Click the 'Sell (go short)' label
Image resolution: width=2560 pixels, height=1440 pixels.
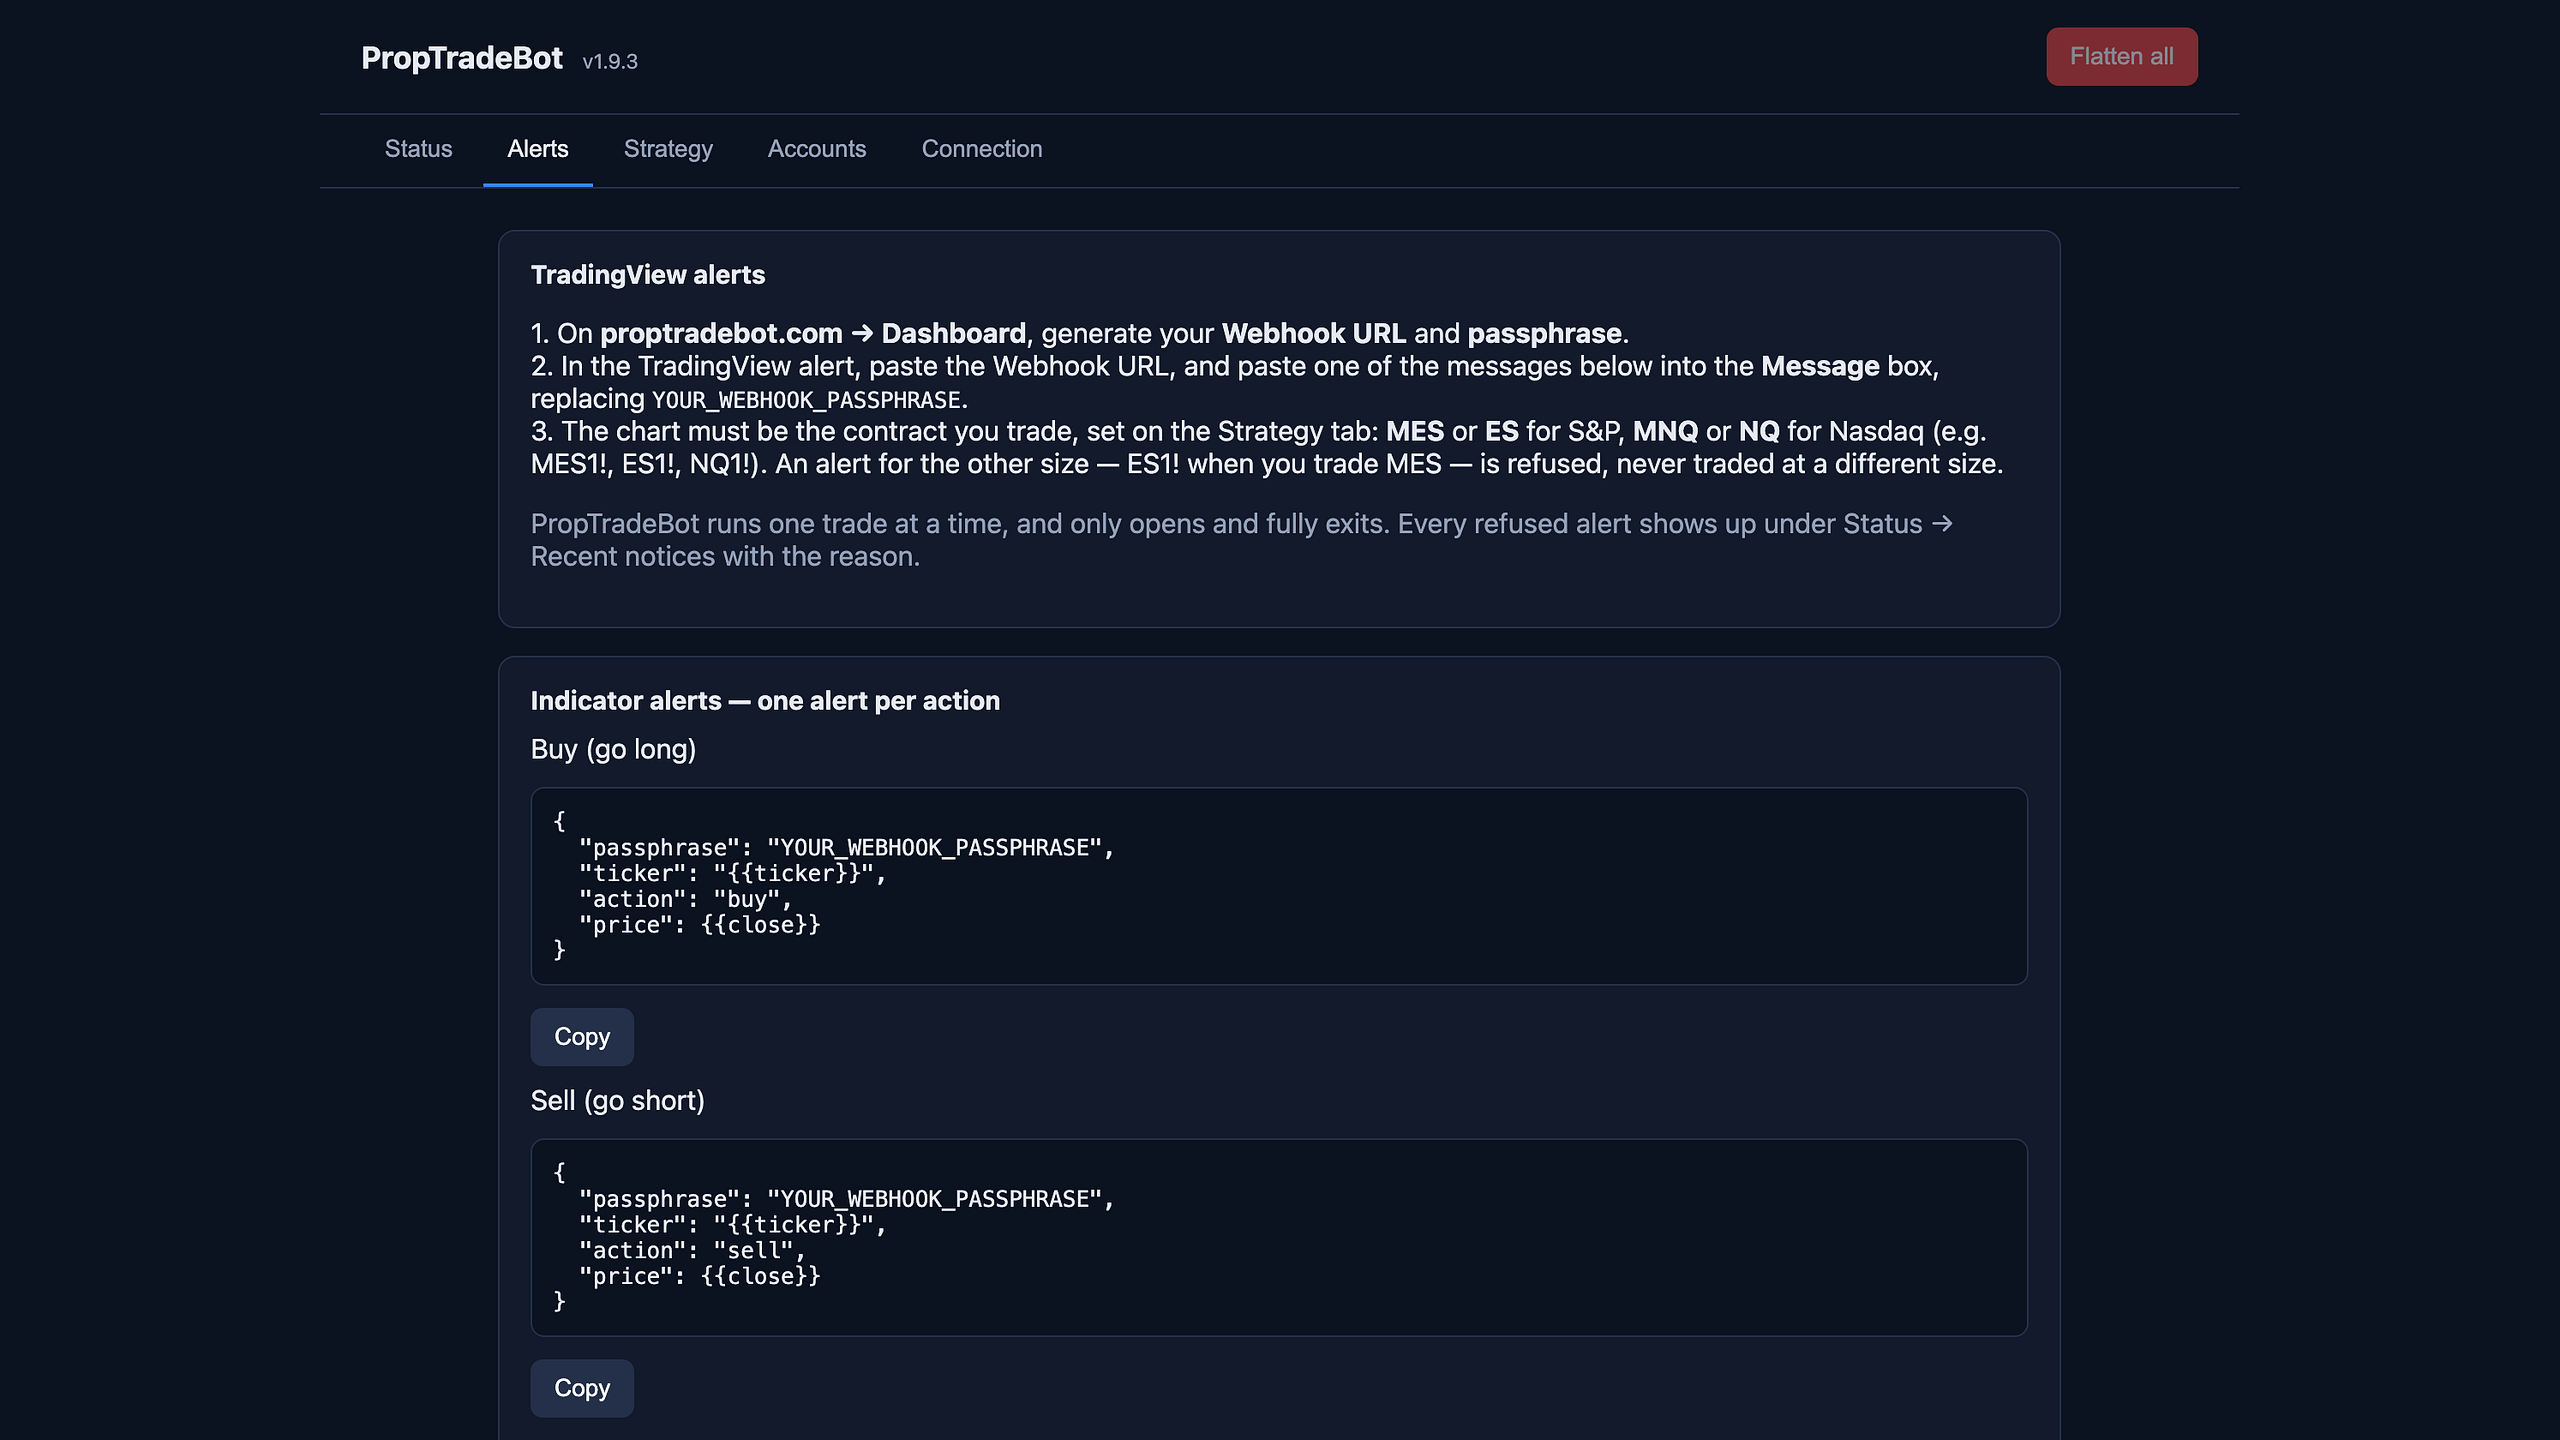[618, 1100]
